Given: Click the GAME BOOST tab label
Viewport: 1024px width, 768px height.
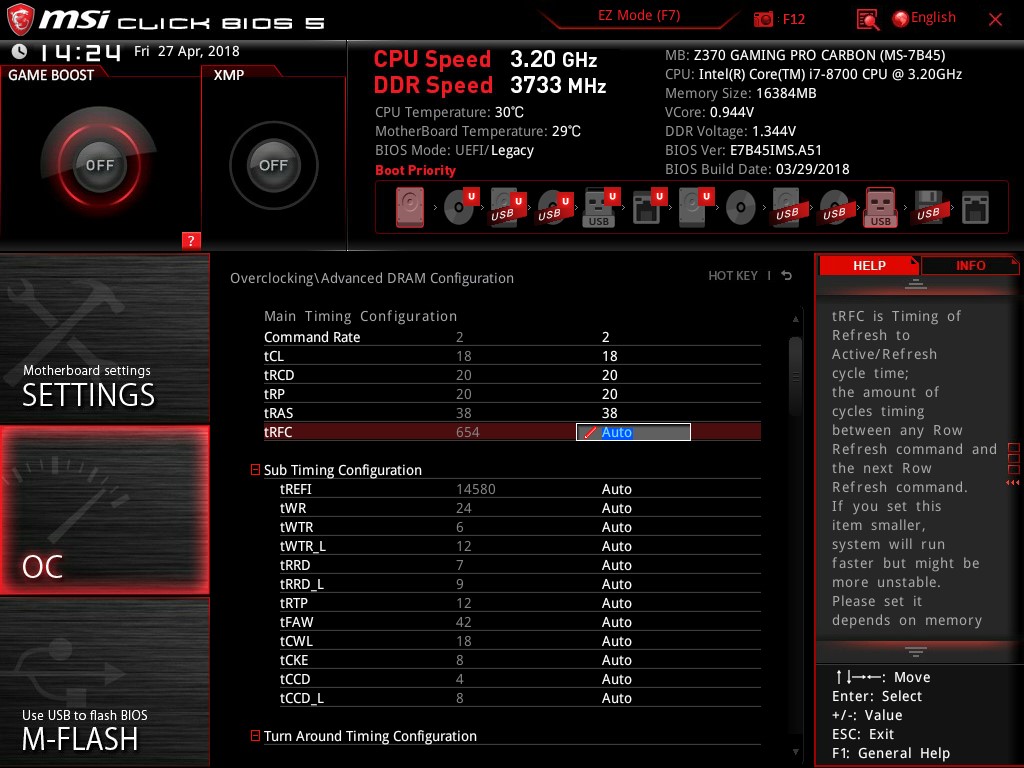Looking at the screenshot, I should click(51, 75).
